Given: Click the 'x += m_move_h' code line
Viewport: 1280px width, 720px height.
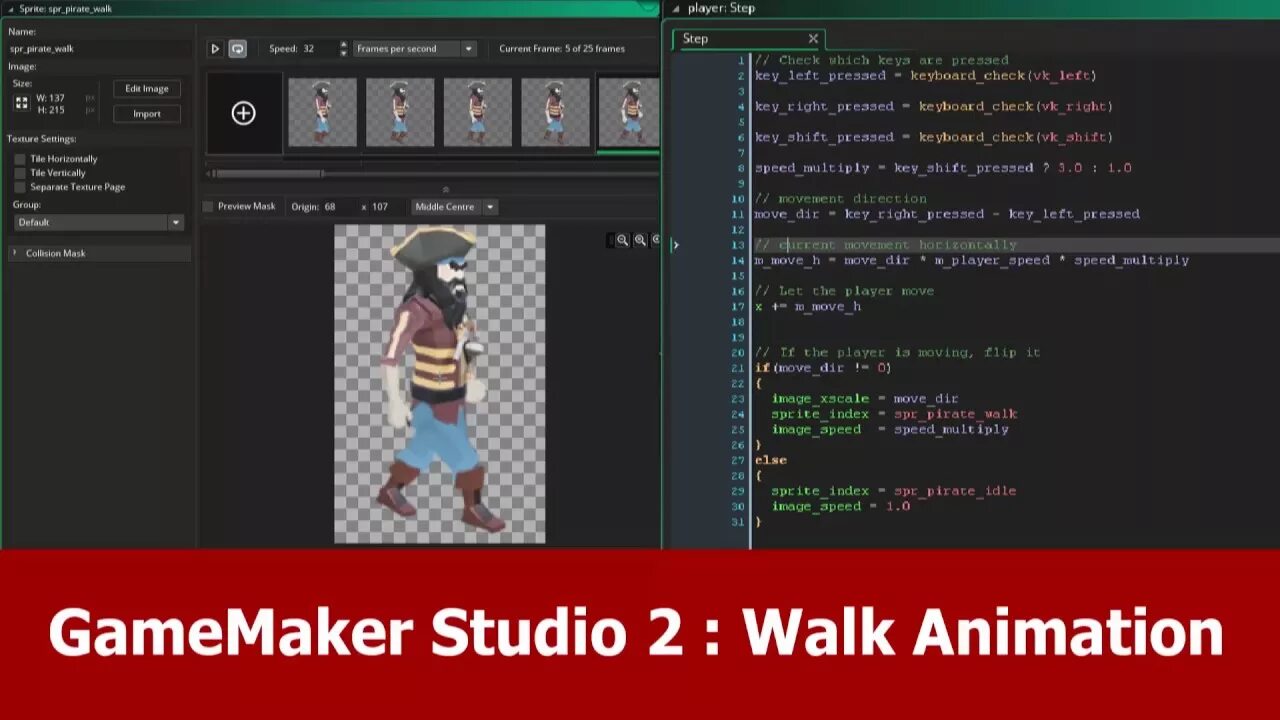Looking at the screenshot, I should tap(808, 306).
